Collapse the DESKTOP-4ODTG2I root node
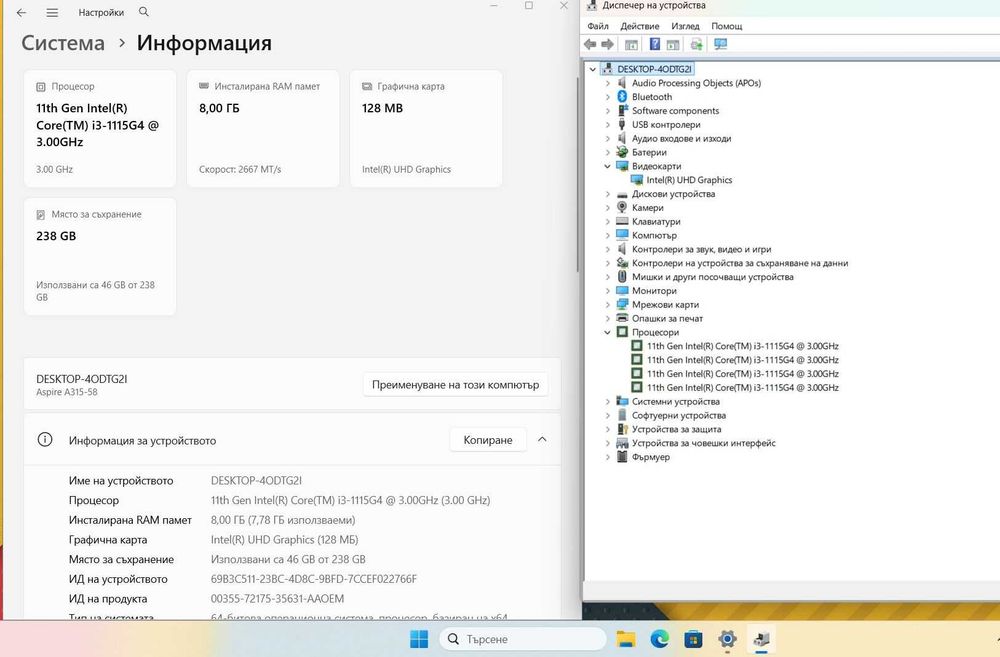The image size is (1000, 657). pos(592,69)
